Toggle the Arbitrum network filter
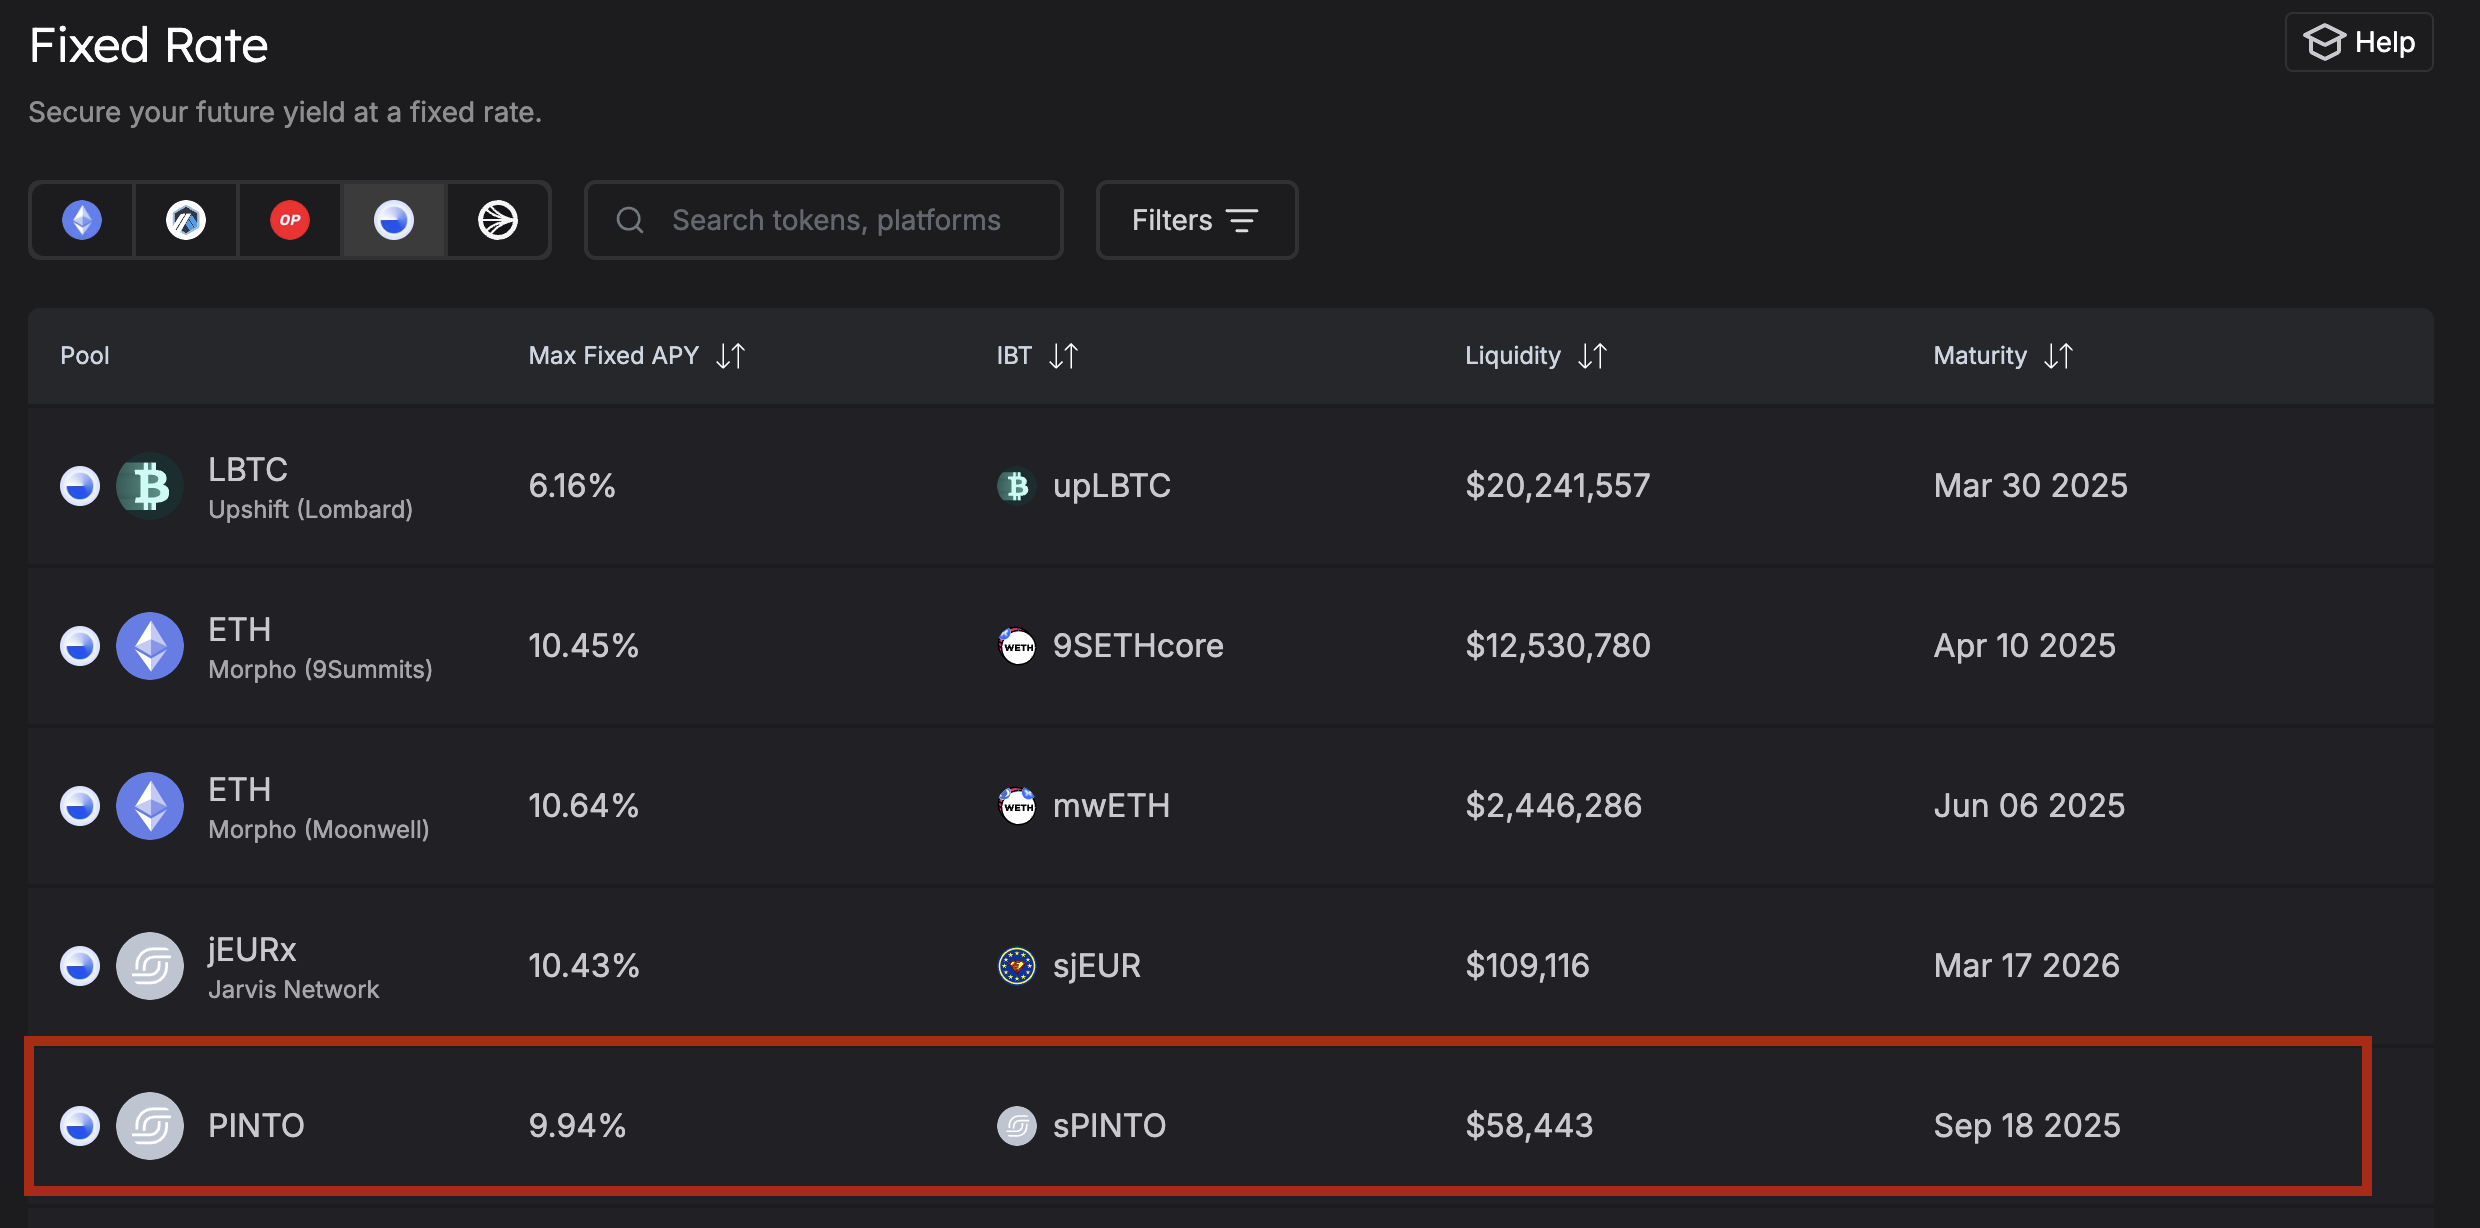This screenshot has width=2480, height=1228. click(x=186, y=220)
